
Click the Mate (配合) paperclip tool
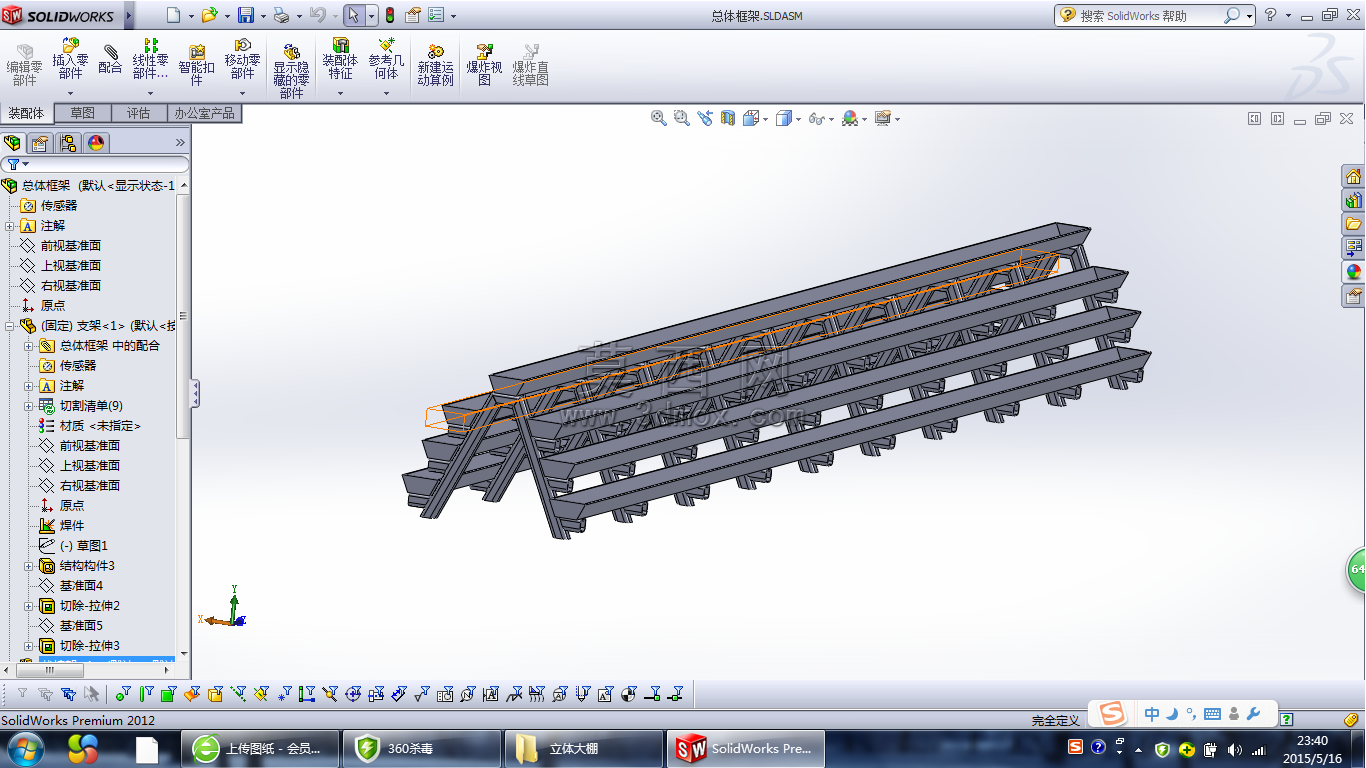110,58
